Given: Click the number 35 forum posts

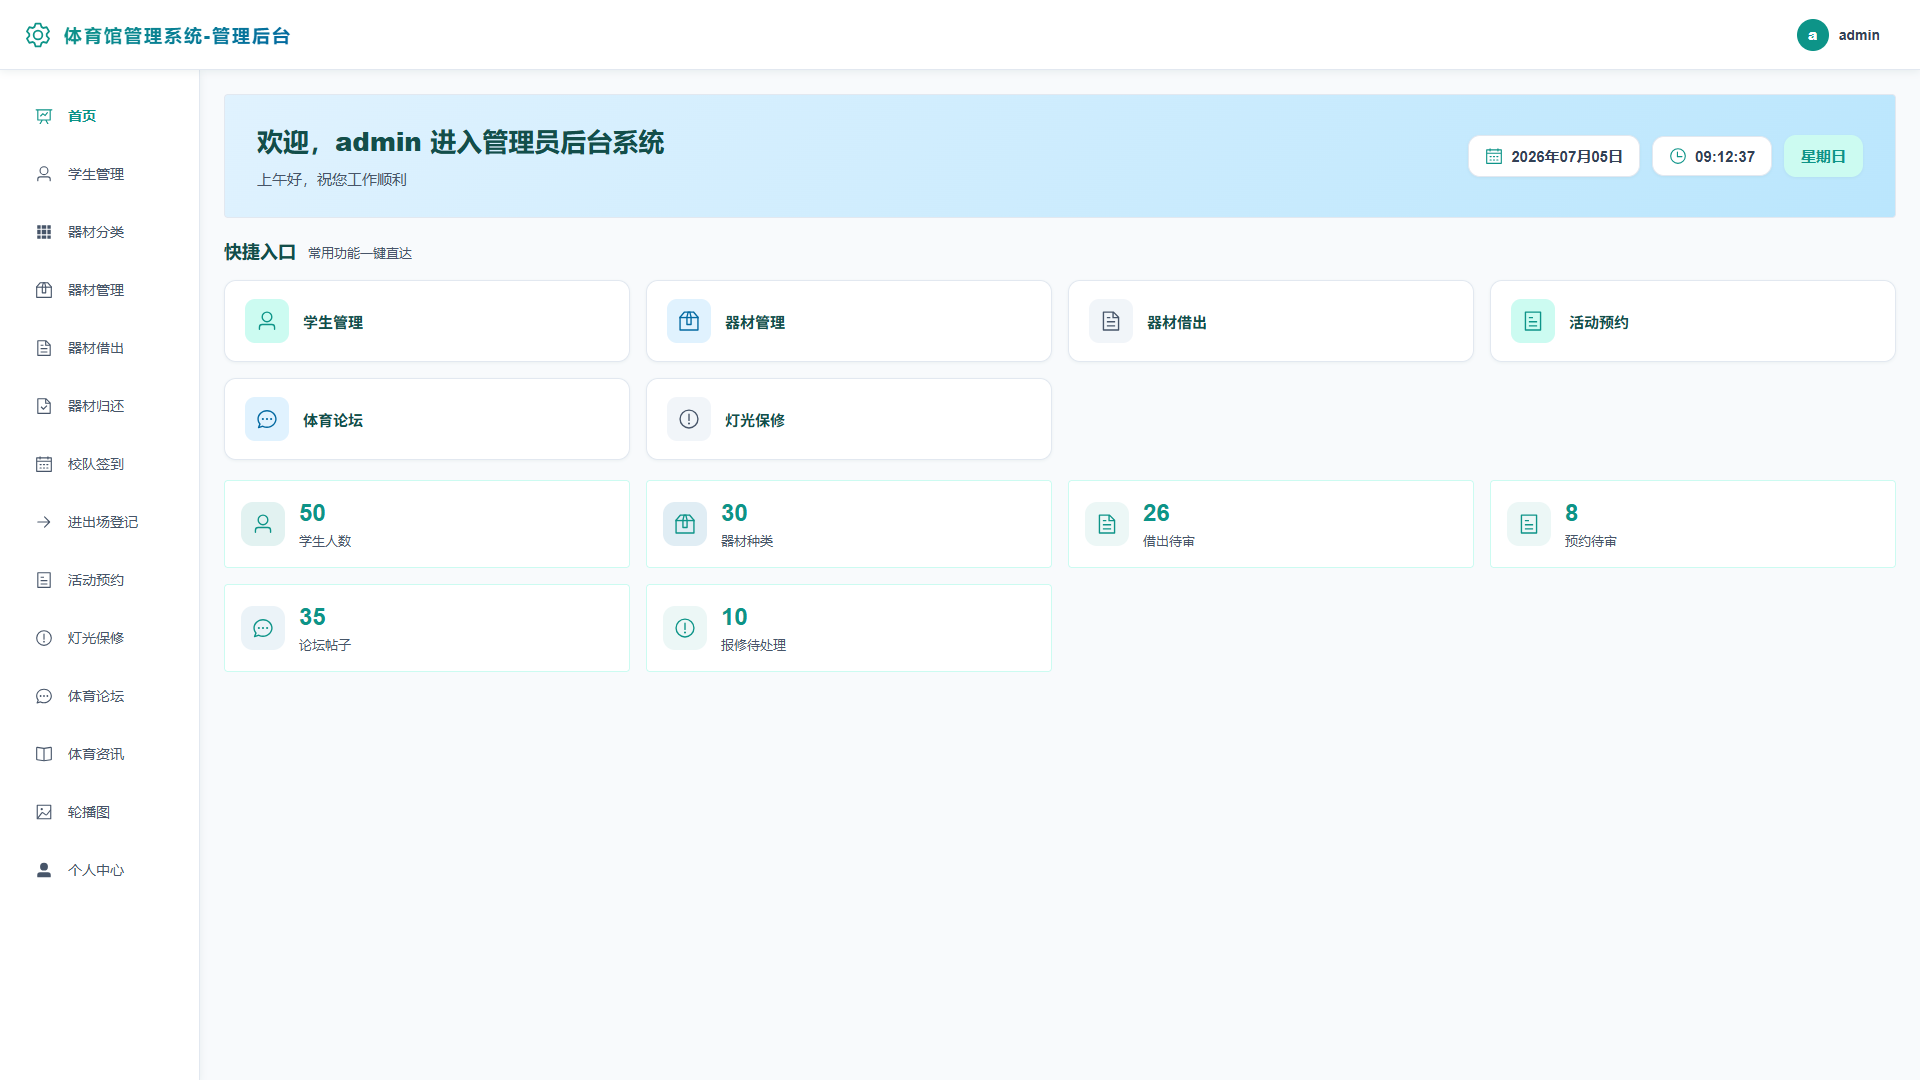Looking at the screenshot, I should 312,617.
